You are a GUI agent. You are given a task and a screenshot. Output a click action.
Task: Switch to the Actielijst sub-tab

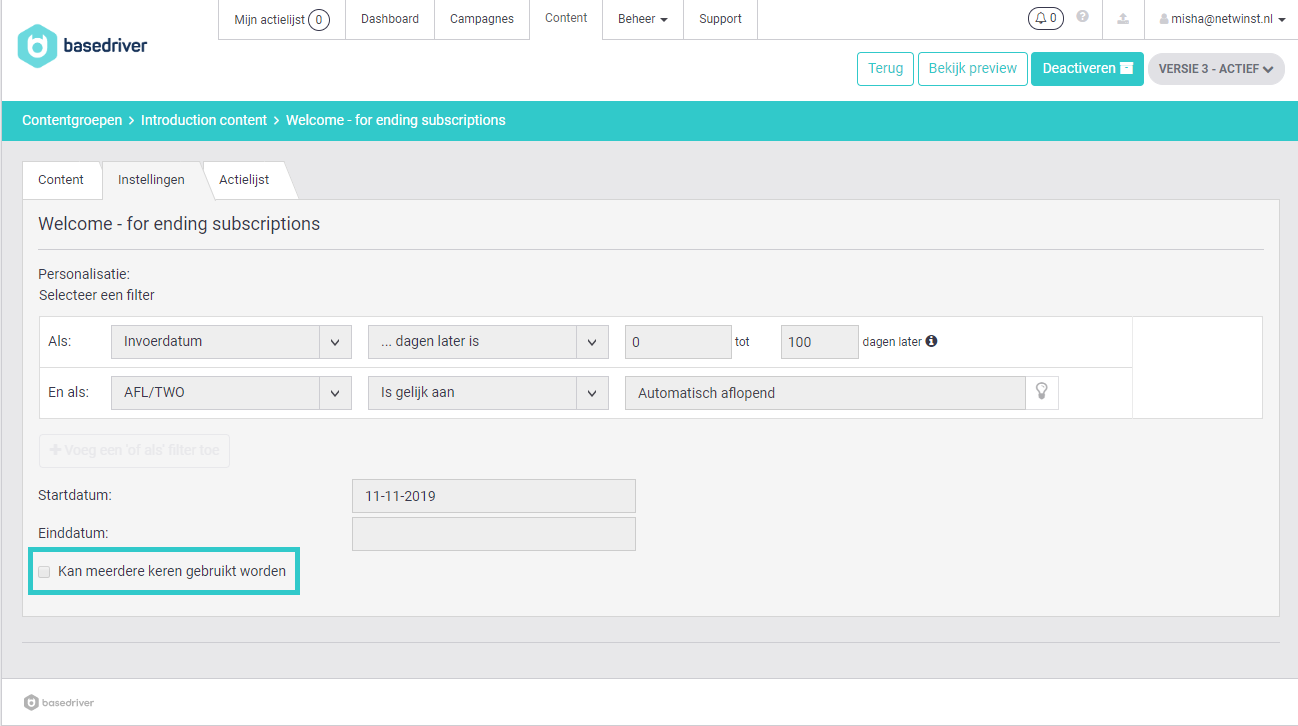(244, 180)
